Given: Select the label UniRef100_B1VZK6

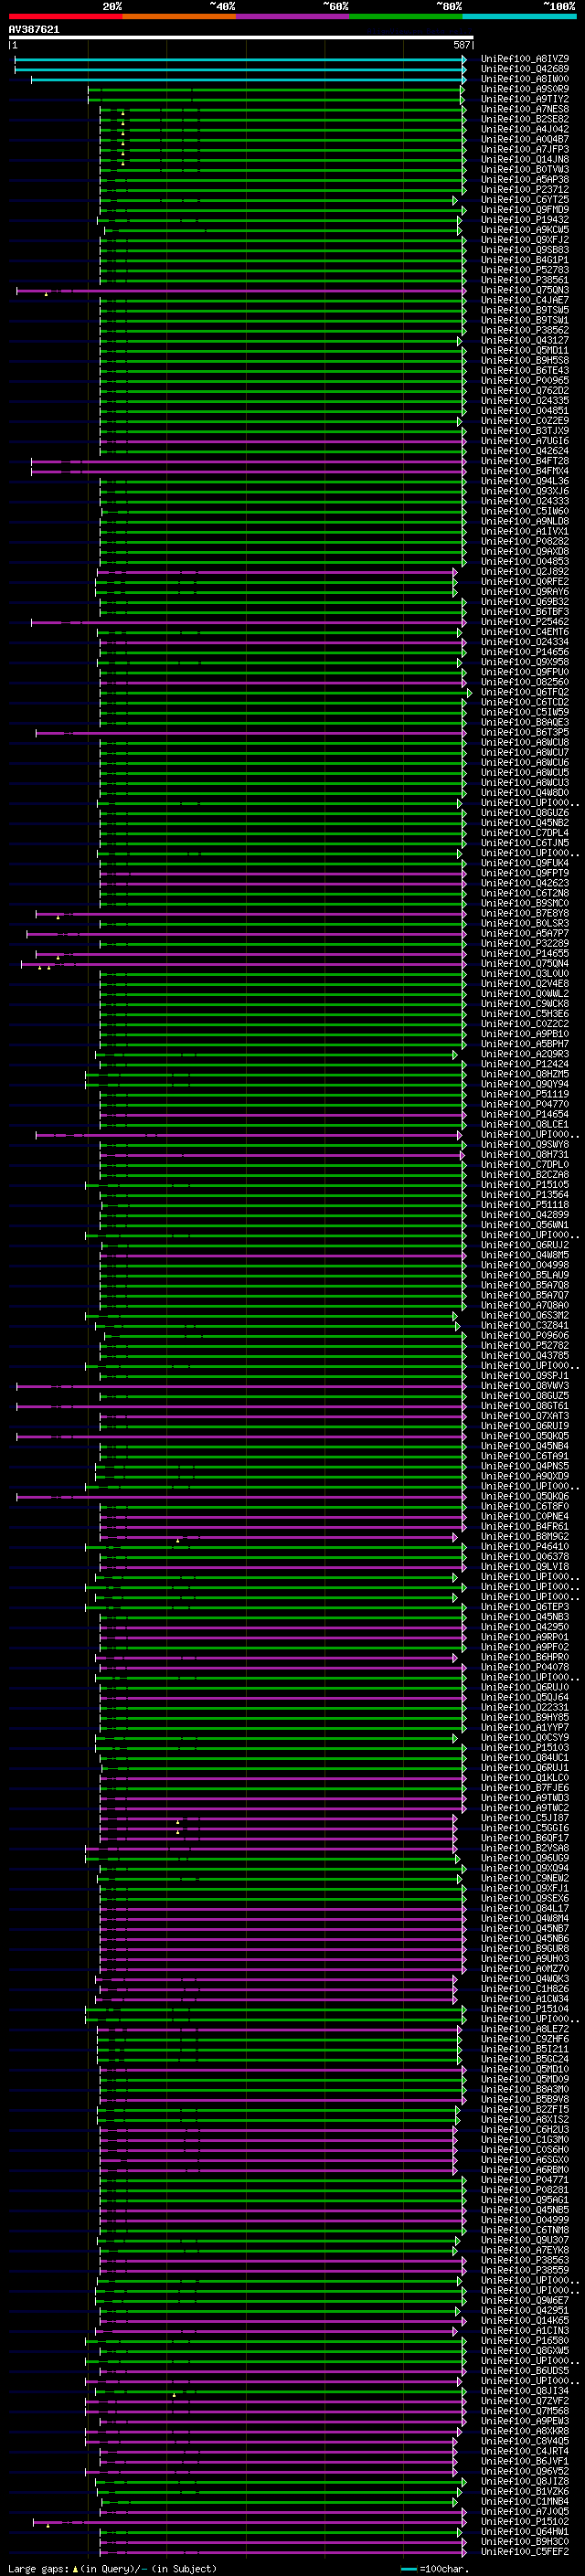Looking at the screenshot, I should tap(525, 2491).
